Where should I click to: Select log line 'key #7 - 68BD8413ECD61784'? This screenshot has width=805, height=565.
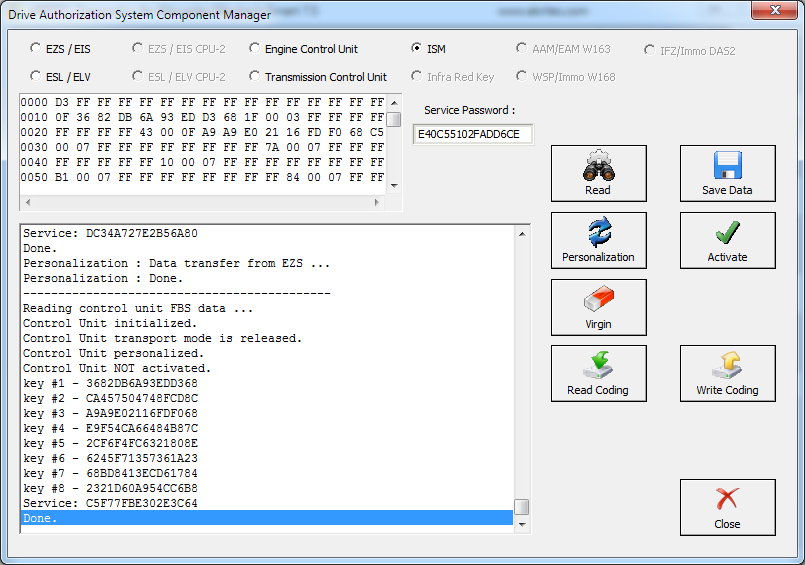267,473
